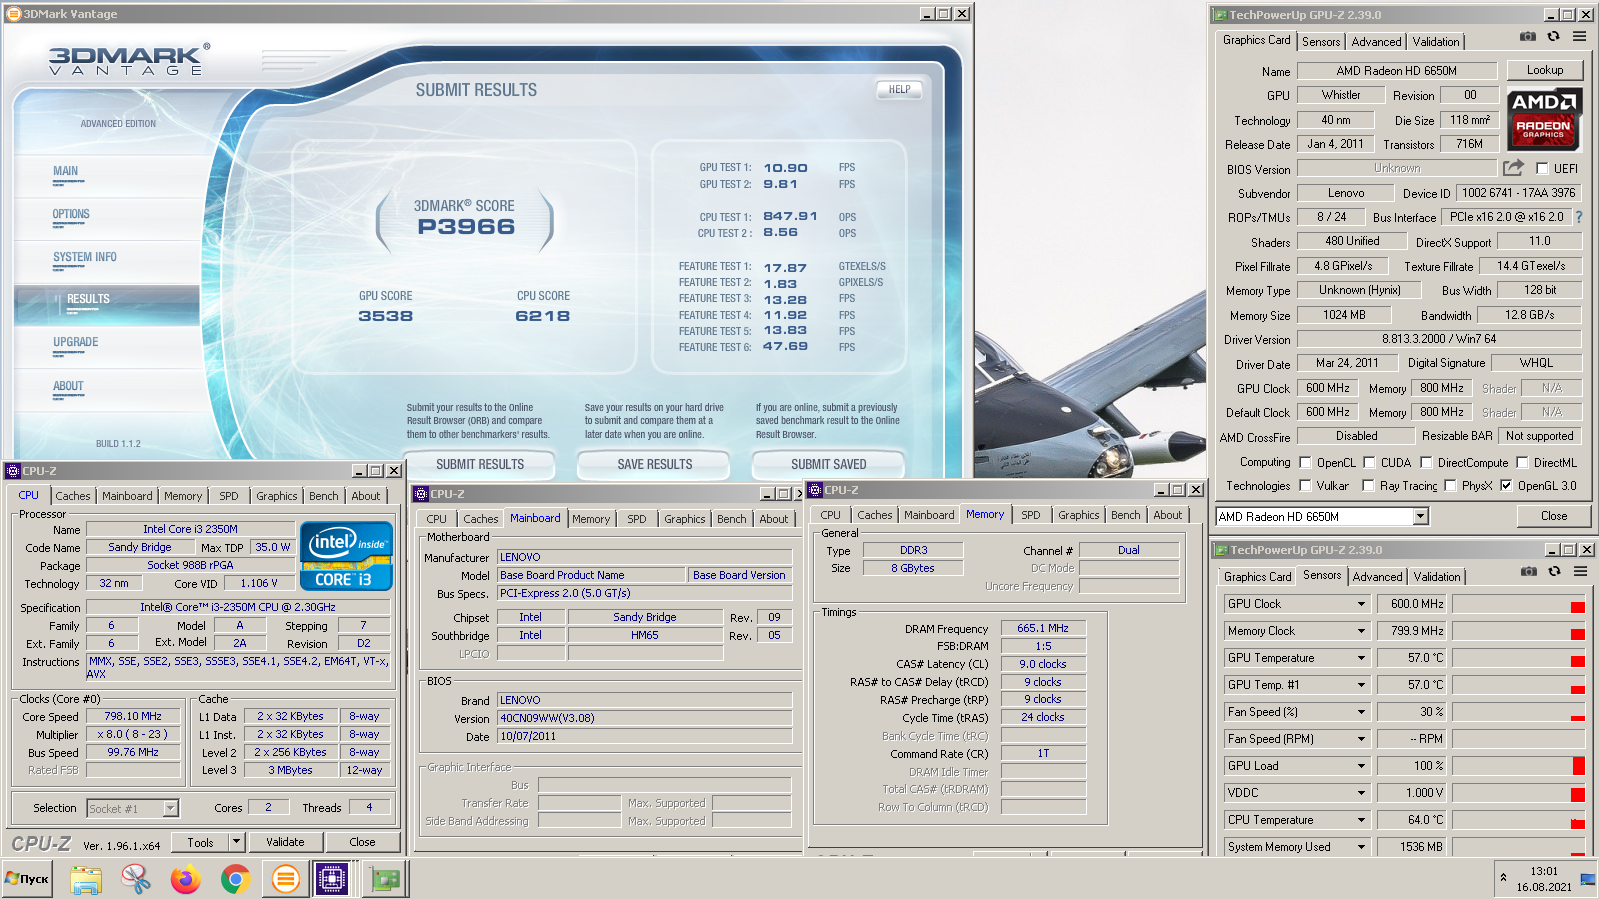Screen dimensions: 1599x899
Task: Toggle the PhysX checkbox
Action: (1450, 486)
